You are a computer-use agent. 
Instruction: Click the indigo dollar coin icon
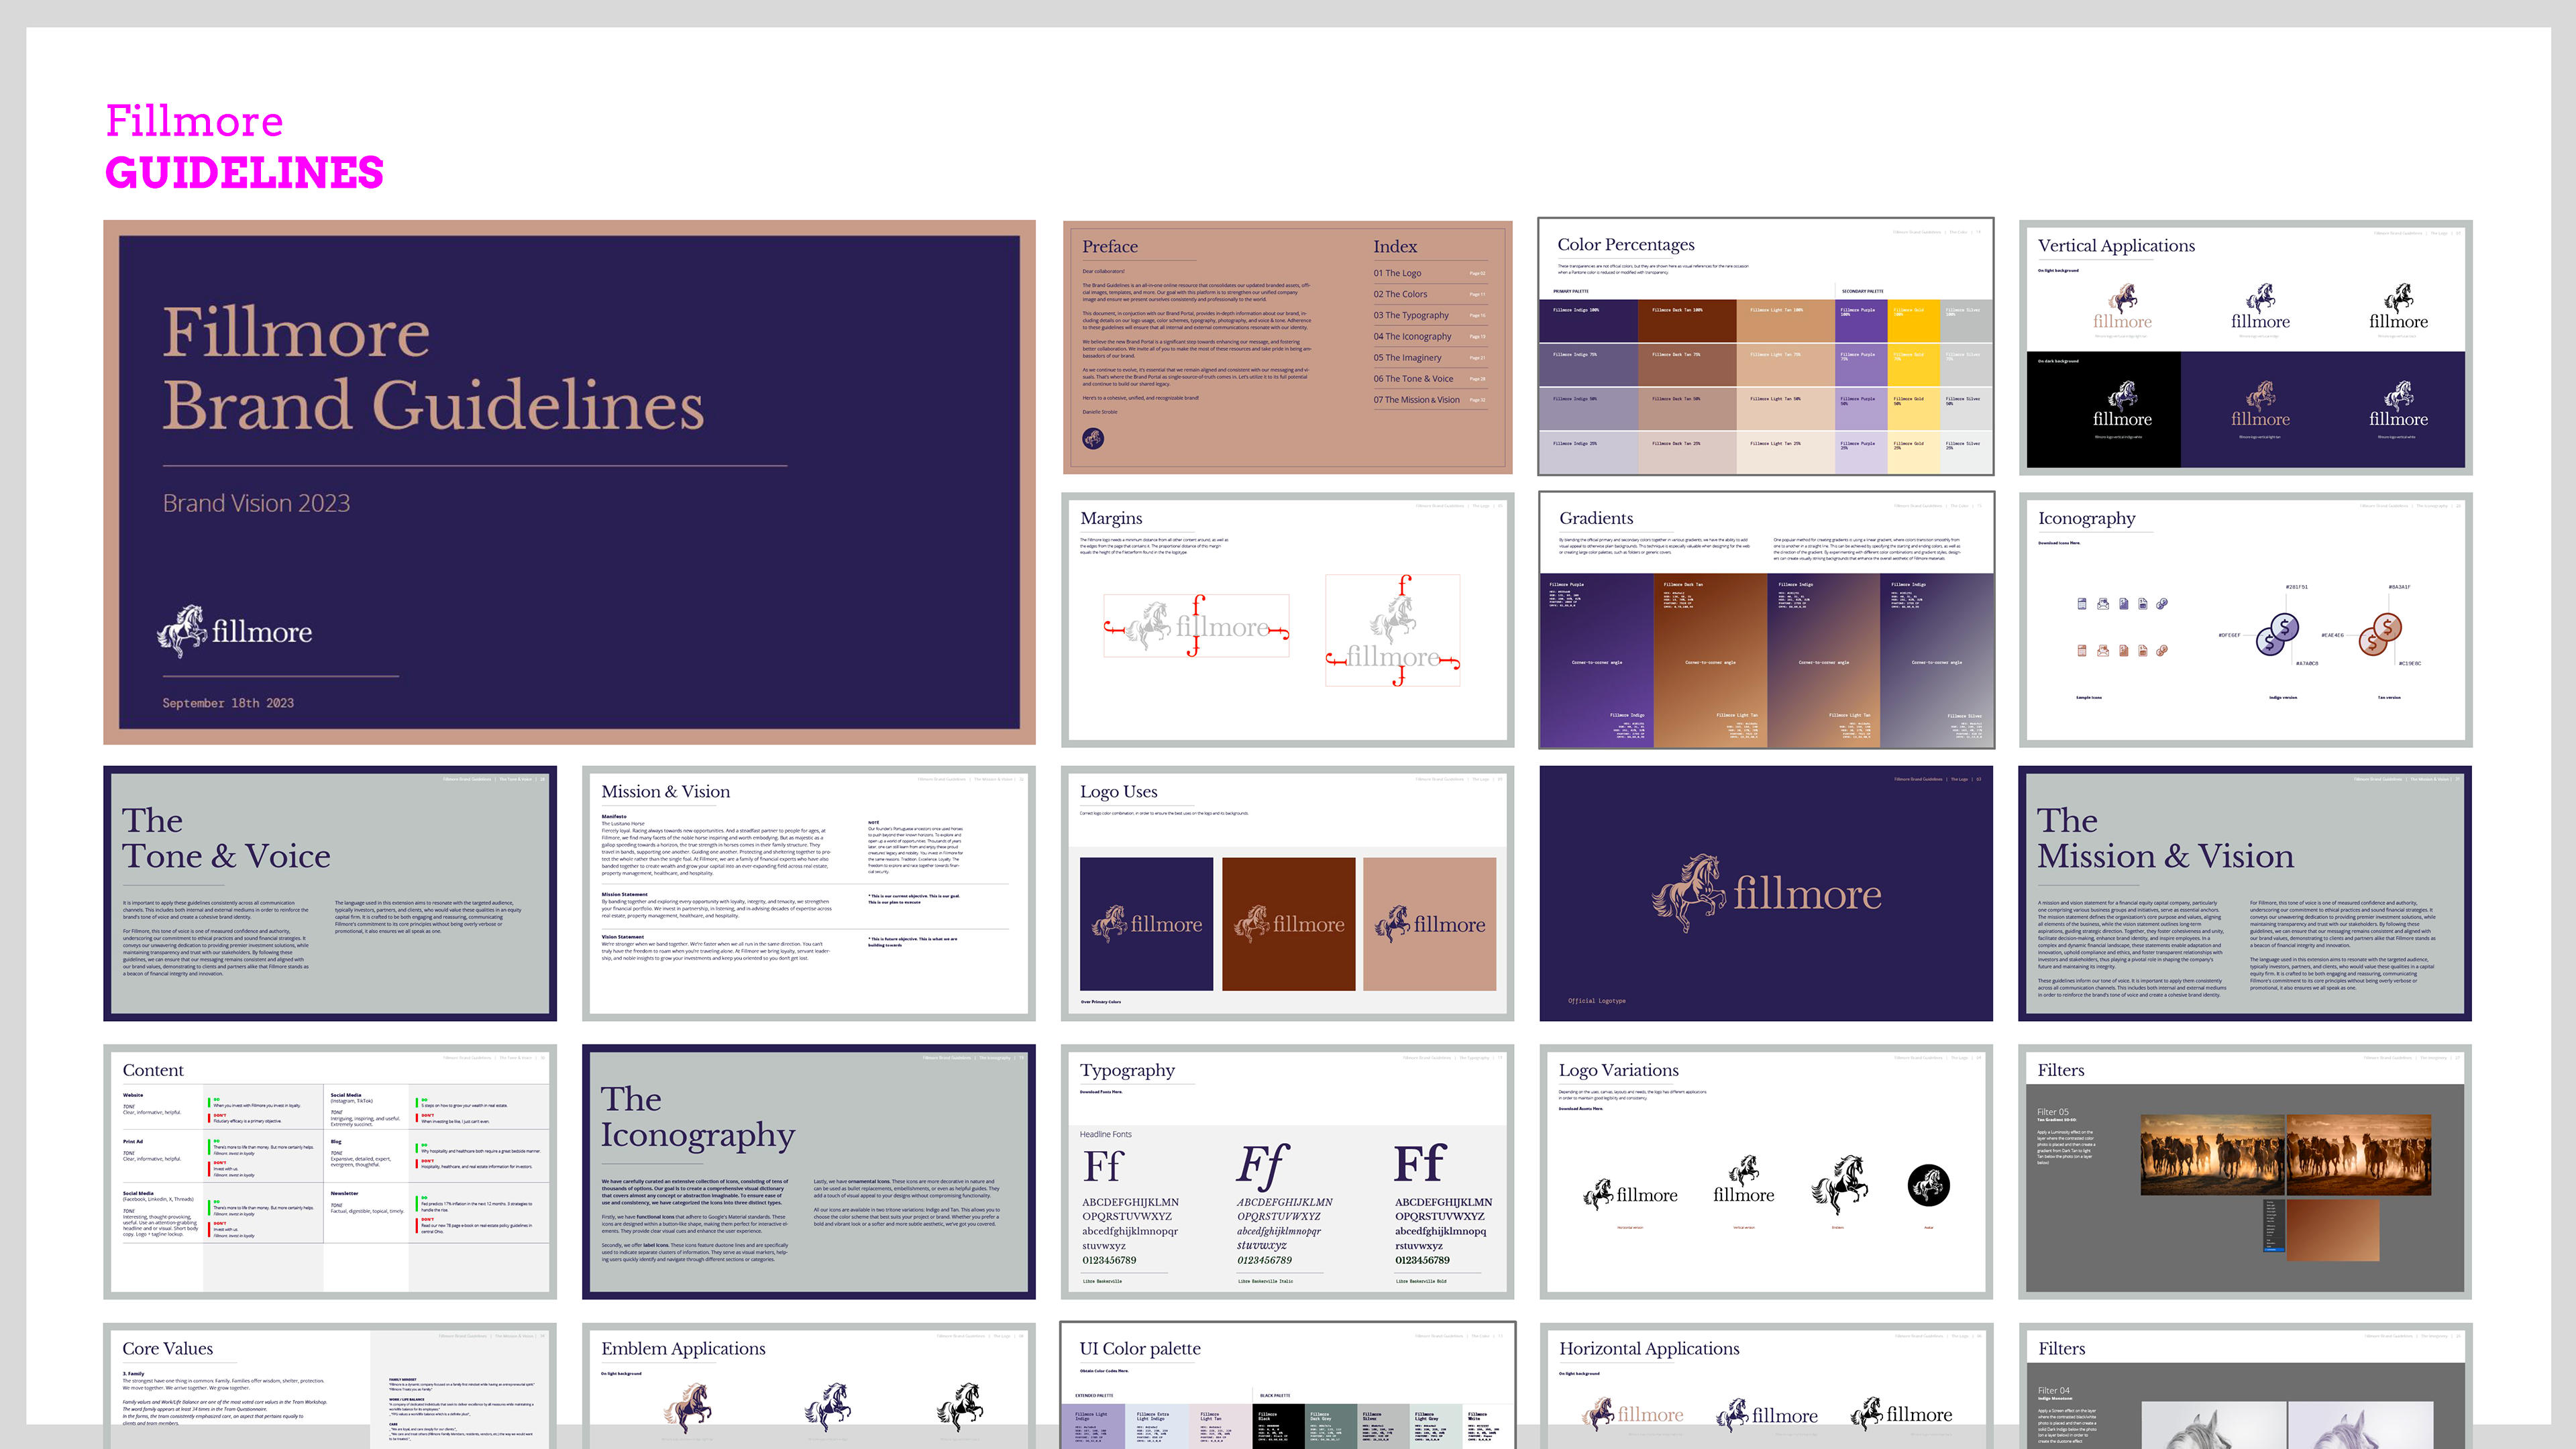[x=2276, y=634]
